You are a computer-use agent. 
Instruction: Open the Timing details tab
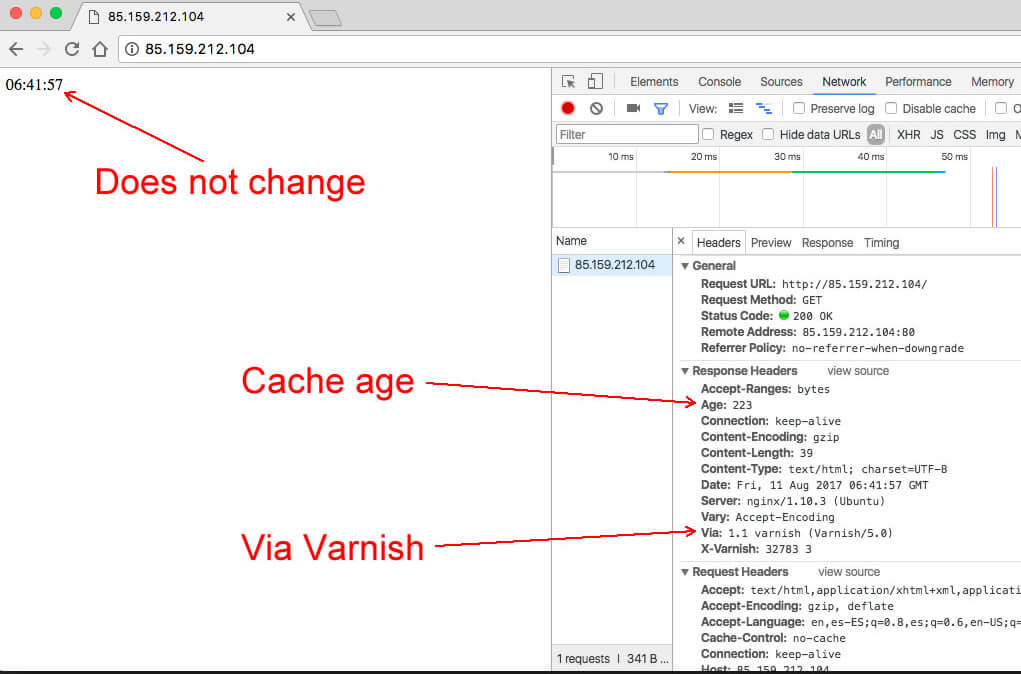881,243
